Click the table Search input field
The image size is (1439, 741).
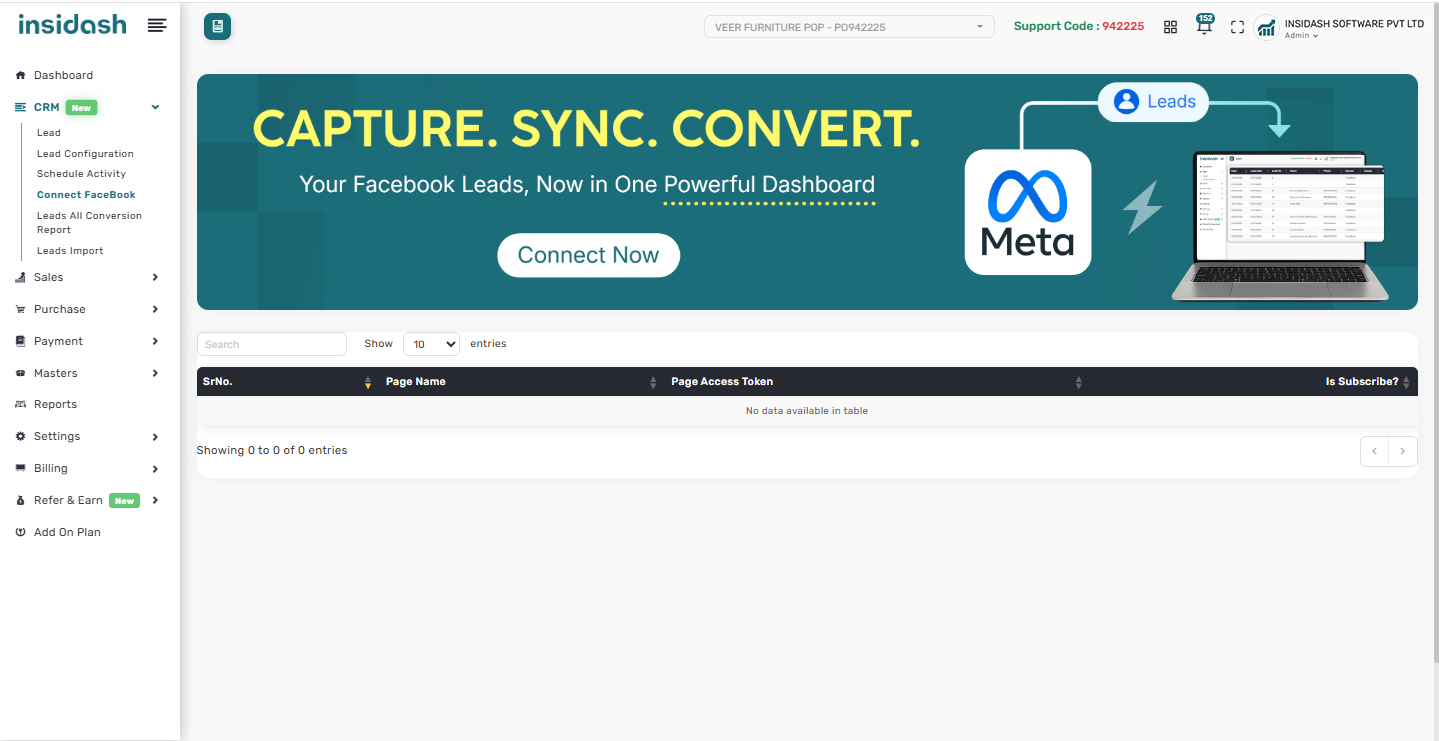click(271, 344)
